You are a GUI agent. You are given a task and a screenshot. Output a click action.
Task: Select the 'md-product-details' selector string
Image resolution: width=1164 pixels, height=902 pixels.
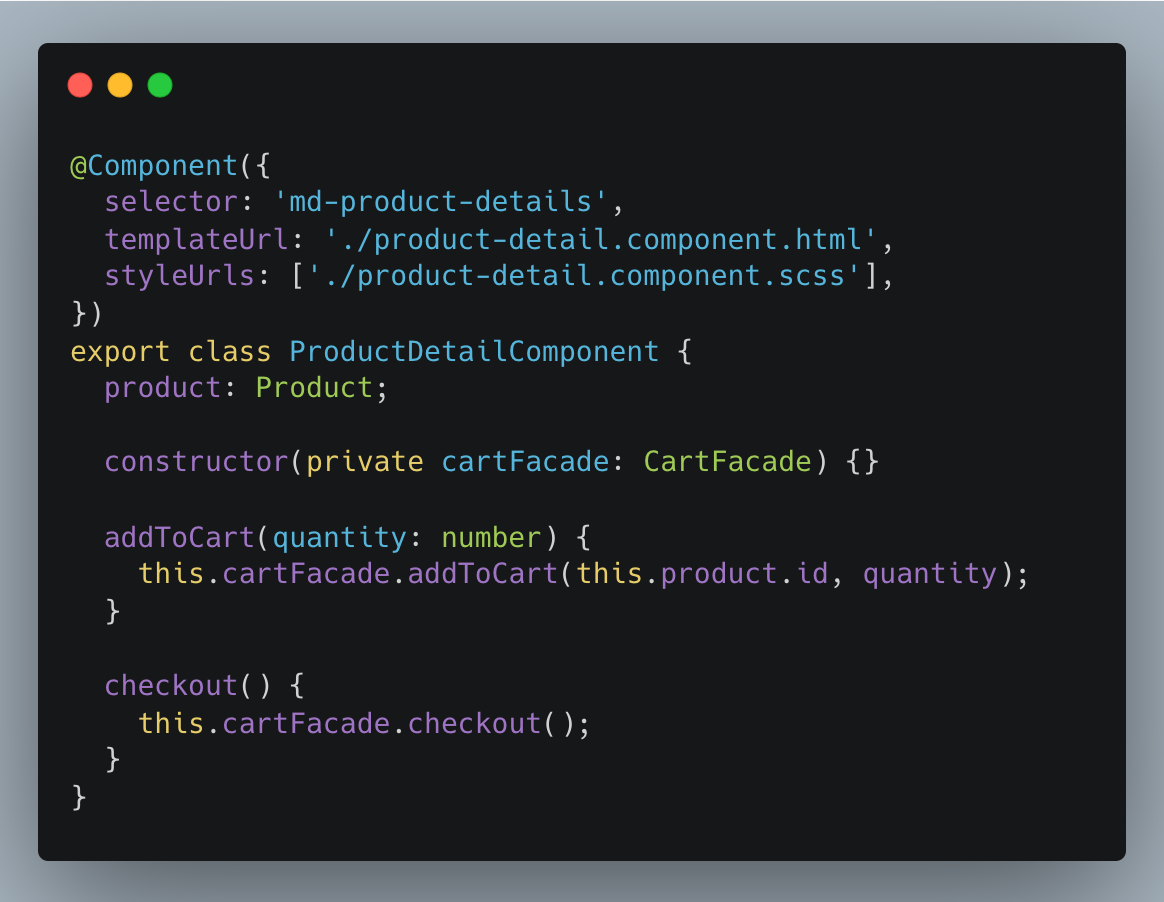pyautogui.click(x=440, y=202)
